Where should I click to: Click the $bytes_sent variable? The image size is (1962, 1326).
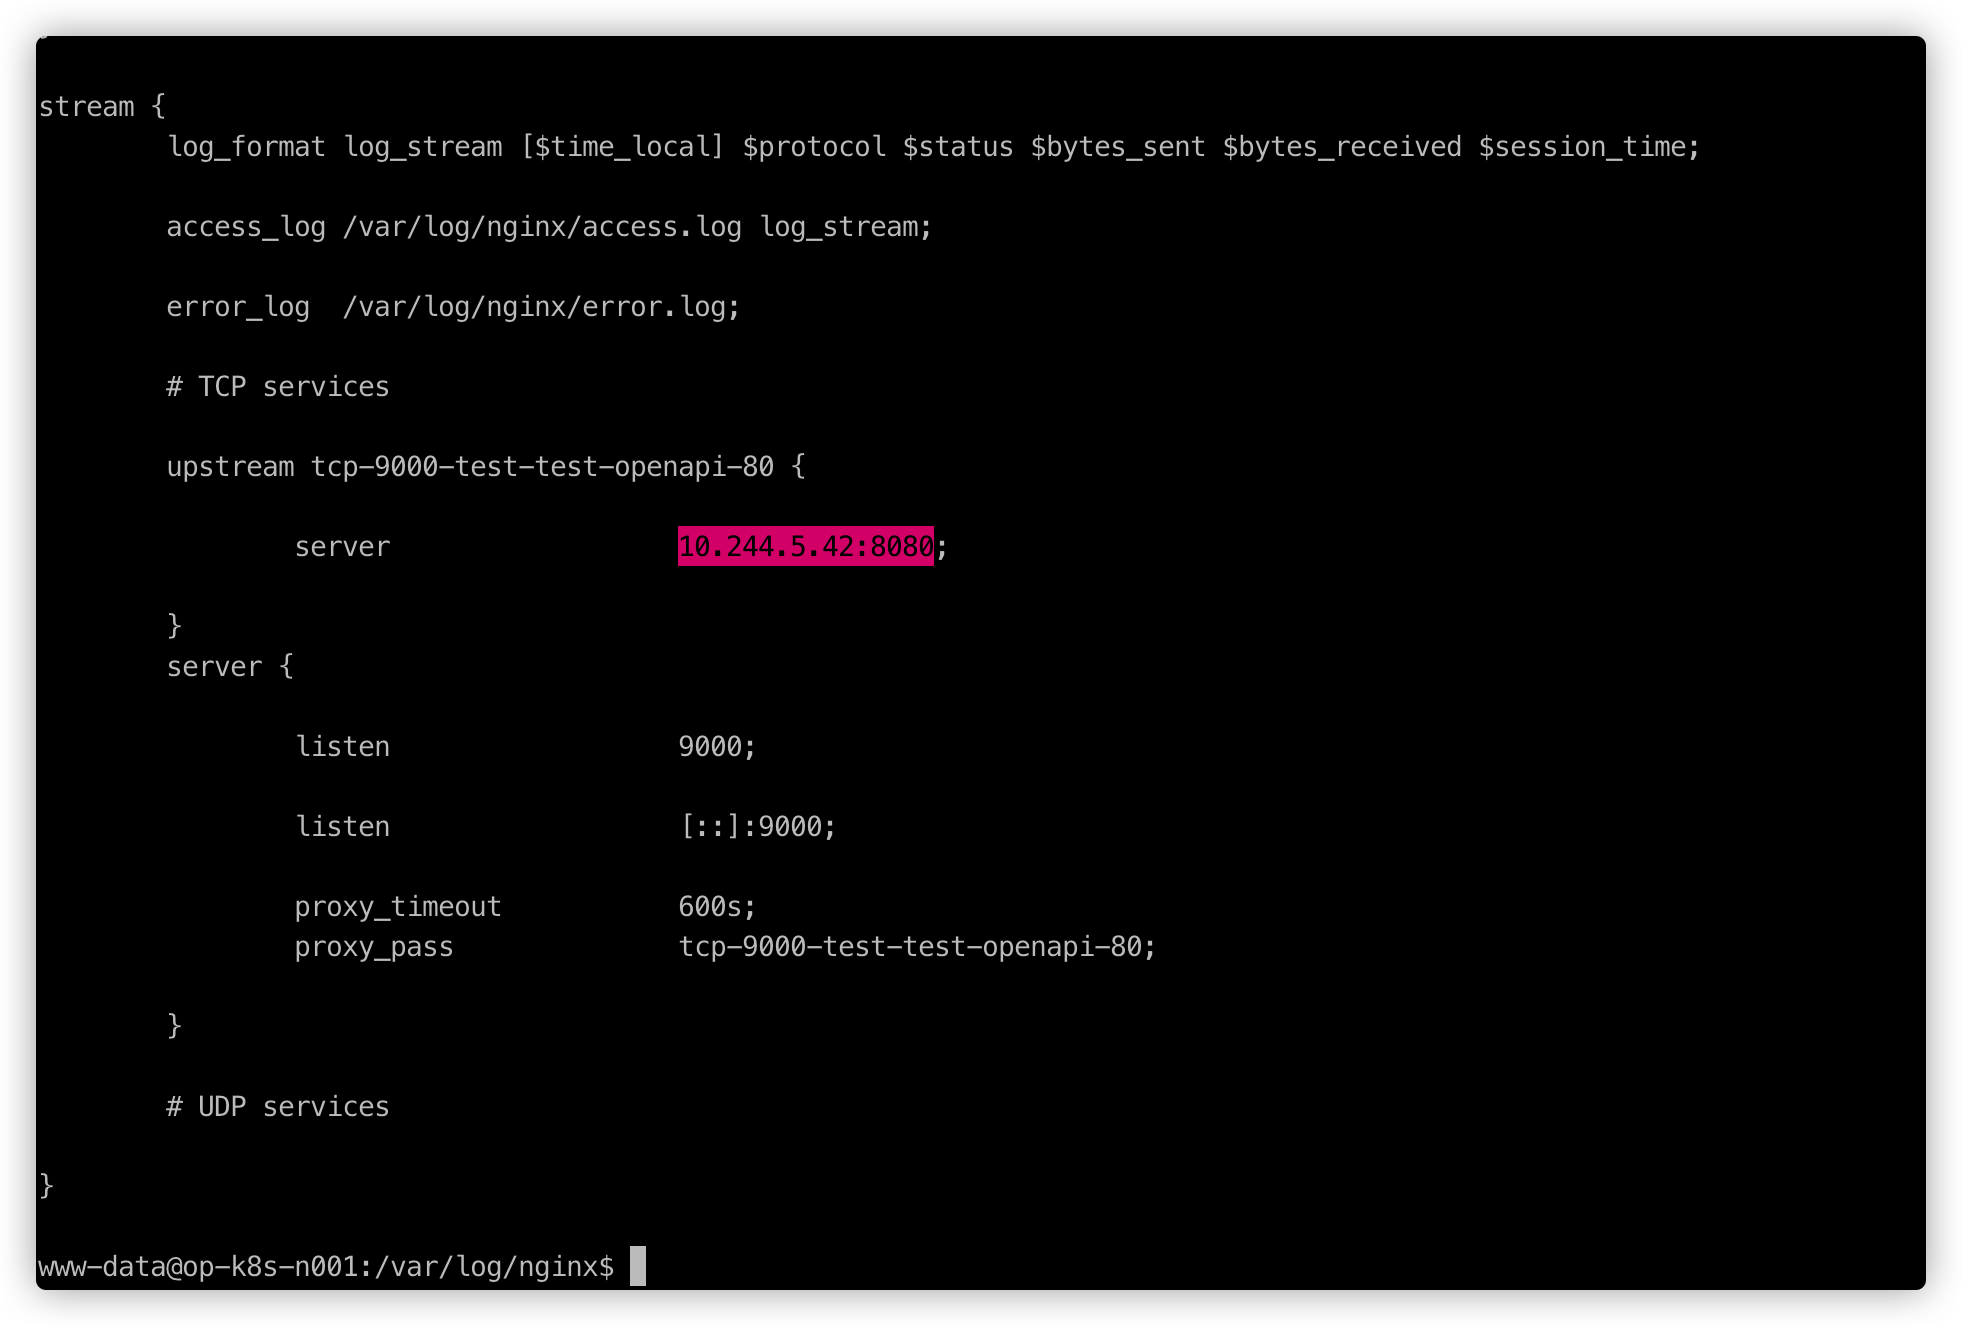click(1118, 147)
